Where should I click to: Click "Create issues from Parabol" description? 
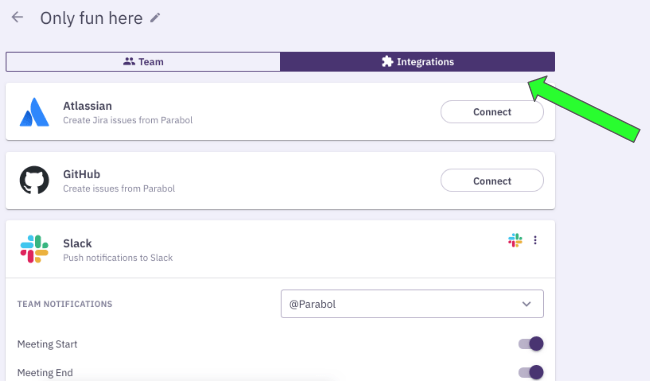(x=119, y=189)
